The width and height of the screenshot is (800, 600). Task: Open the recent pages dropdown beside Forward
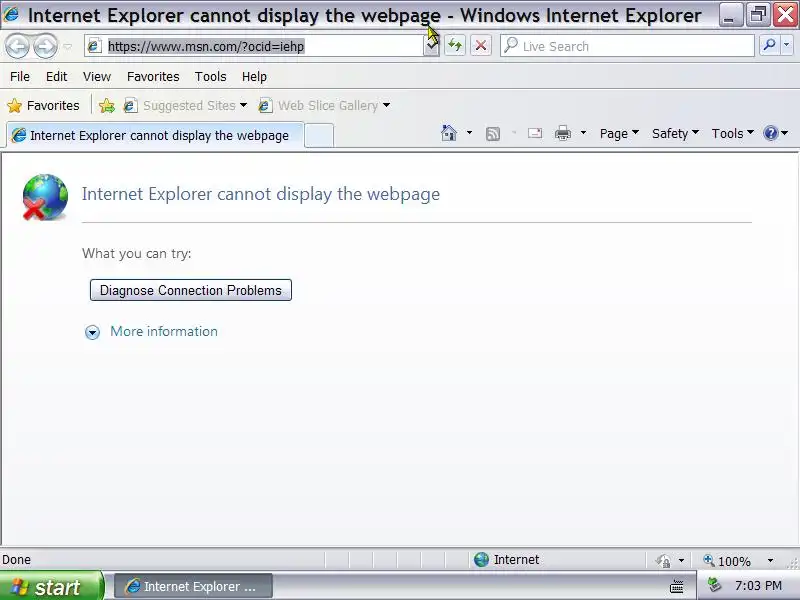tap(67, 46)
